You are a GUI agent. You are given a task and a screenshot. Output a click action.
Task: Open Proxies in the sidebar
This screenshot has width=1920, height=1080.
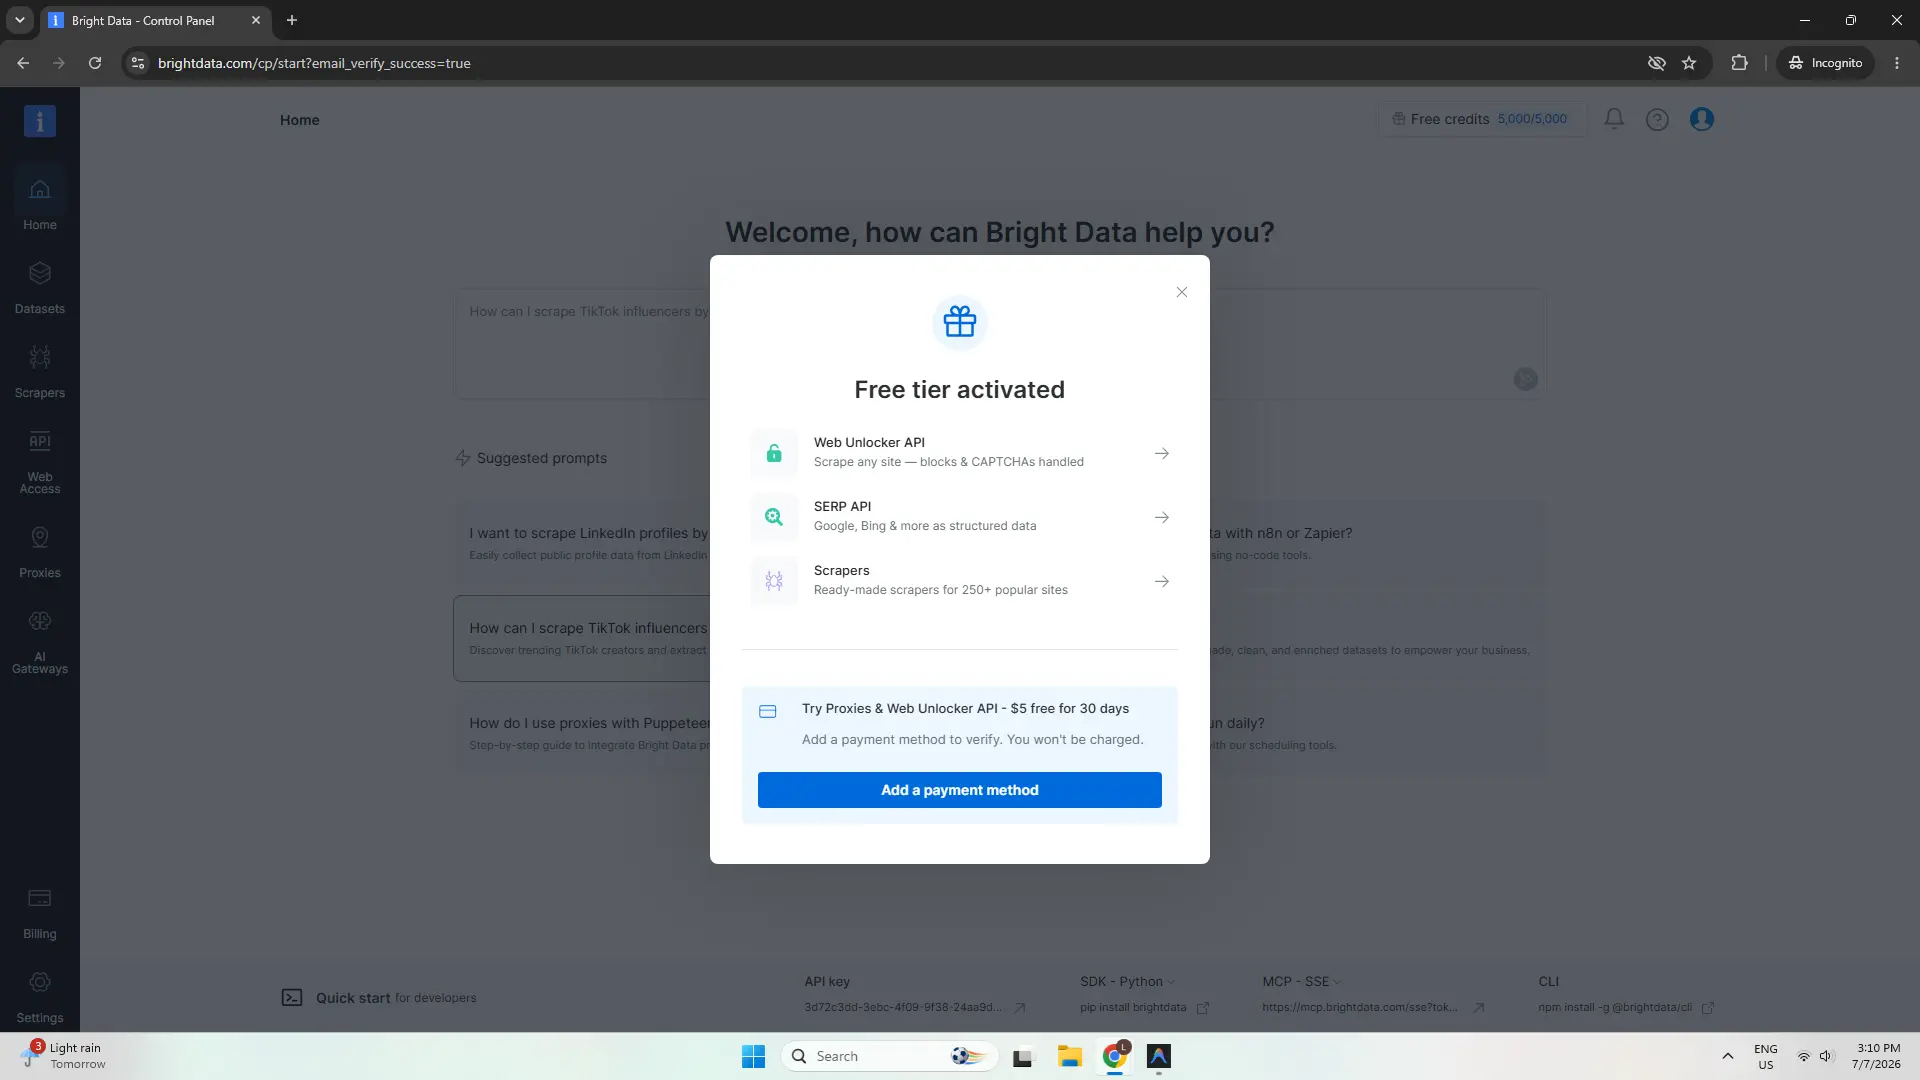coord(40,552)
